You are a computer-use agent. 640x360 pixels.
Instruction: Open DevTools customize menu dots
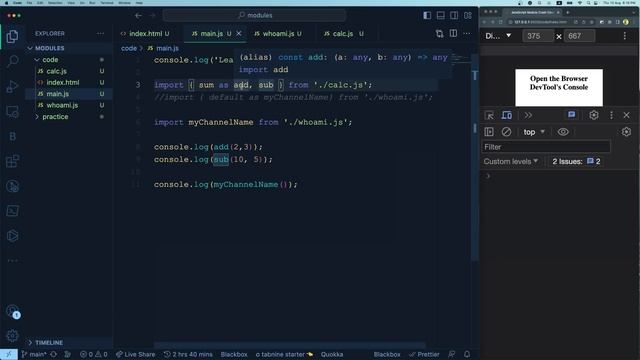click(x=611, y=115)
